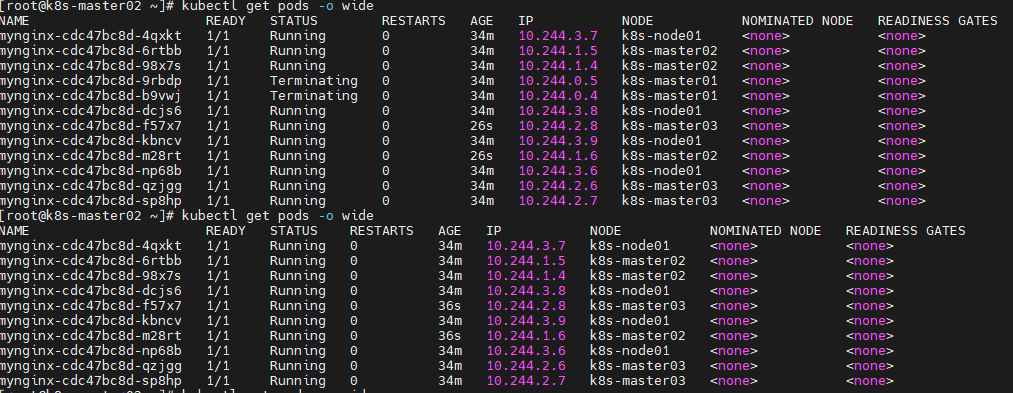This screenshot has width=1013, height=393.
Task: Select k8s-master03 in the 36s row
Action: point(638,306)
